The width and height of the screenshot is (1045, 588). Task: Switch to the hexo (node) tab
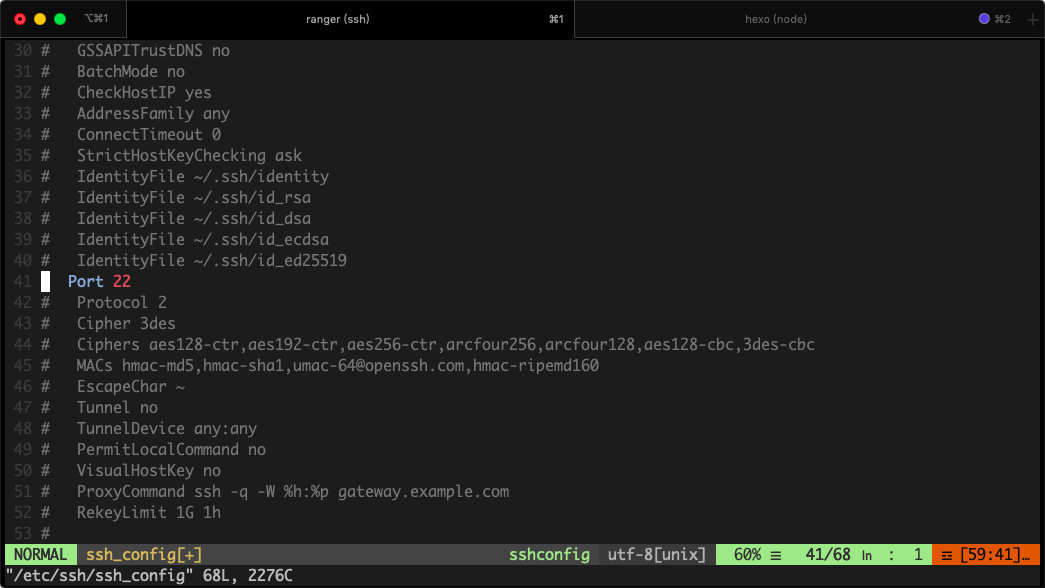click(x=775, y=19)
